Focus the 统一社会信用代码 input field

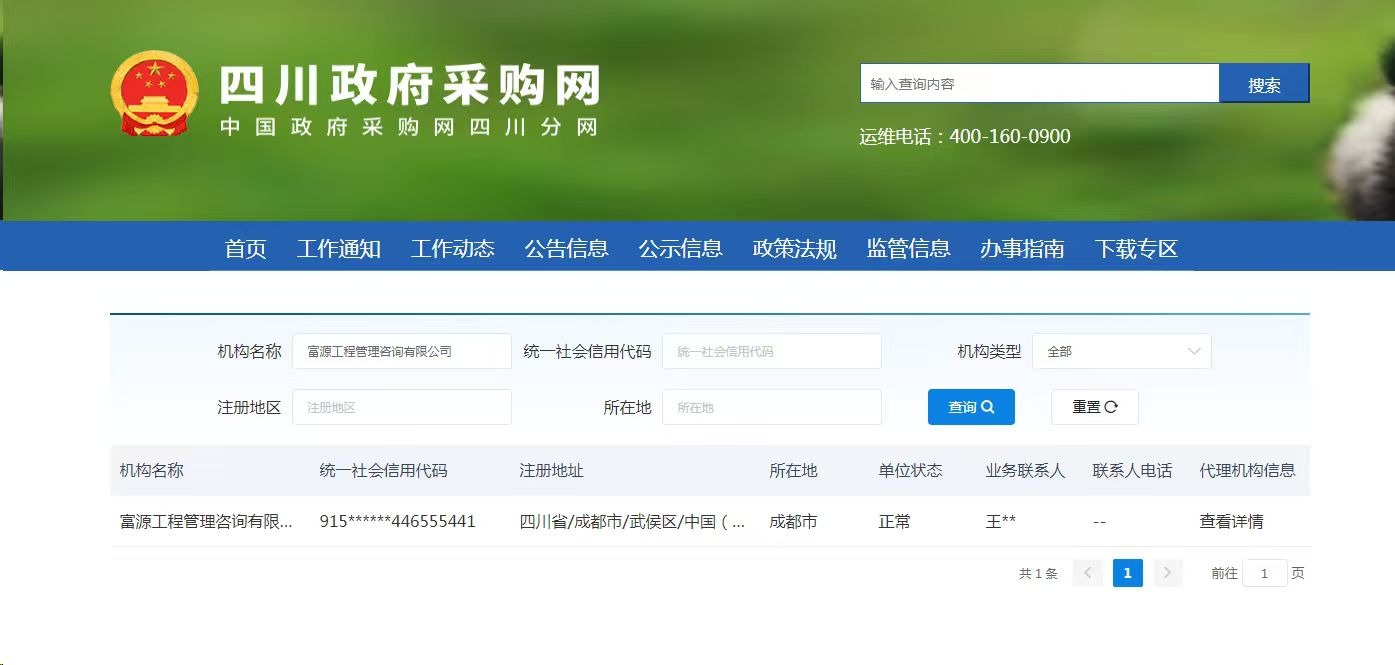coord(771,351)
